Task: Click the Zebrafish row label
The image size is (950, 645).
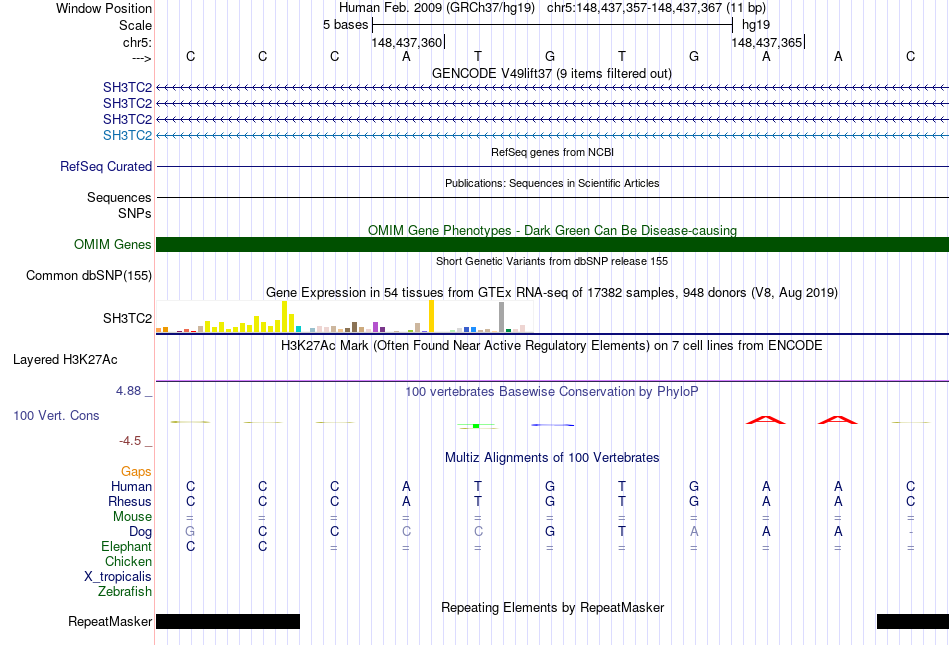Action: click(125, 591)
